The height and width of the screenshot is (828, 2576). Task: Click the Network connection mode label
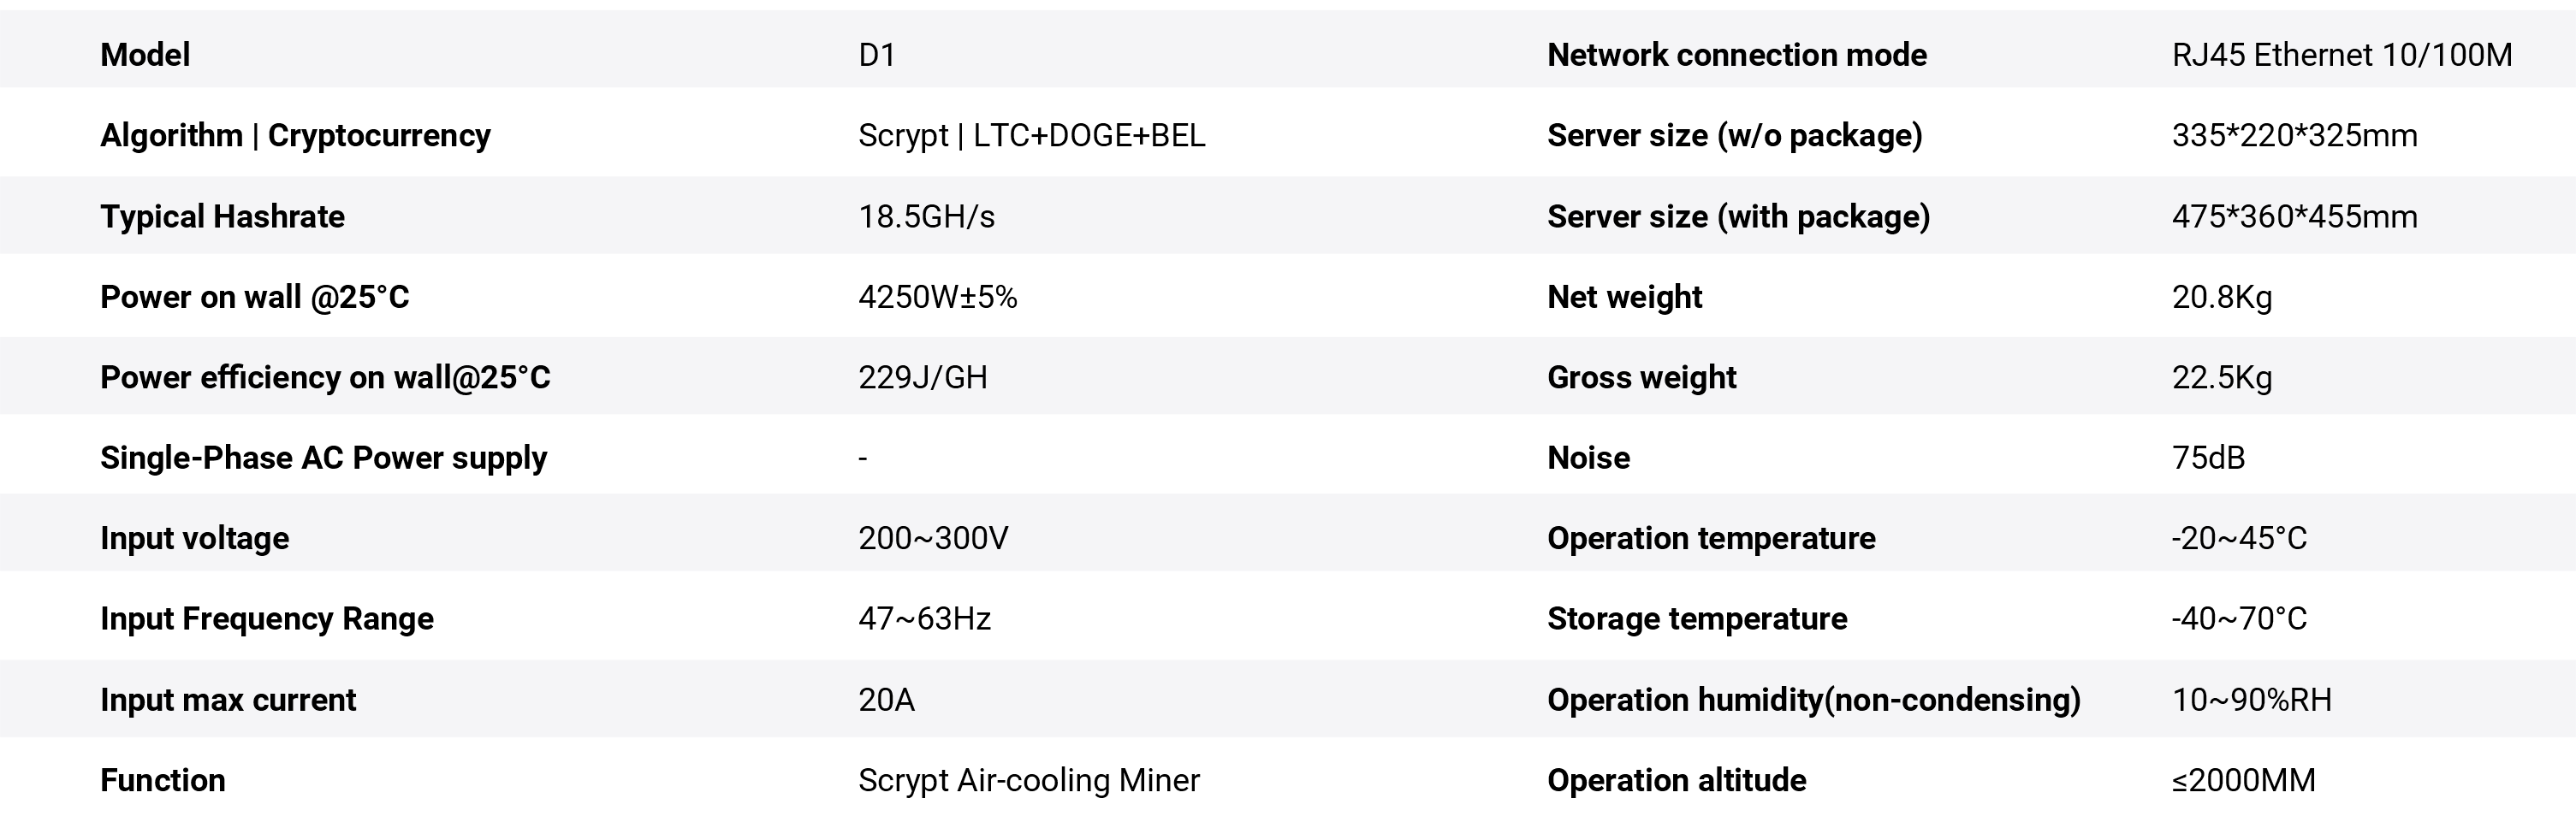(x=1737, y=55)
